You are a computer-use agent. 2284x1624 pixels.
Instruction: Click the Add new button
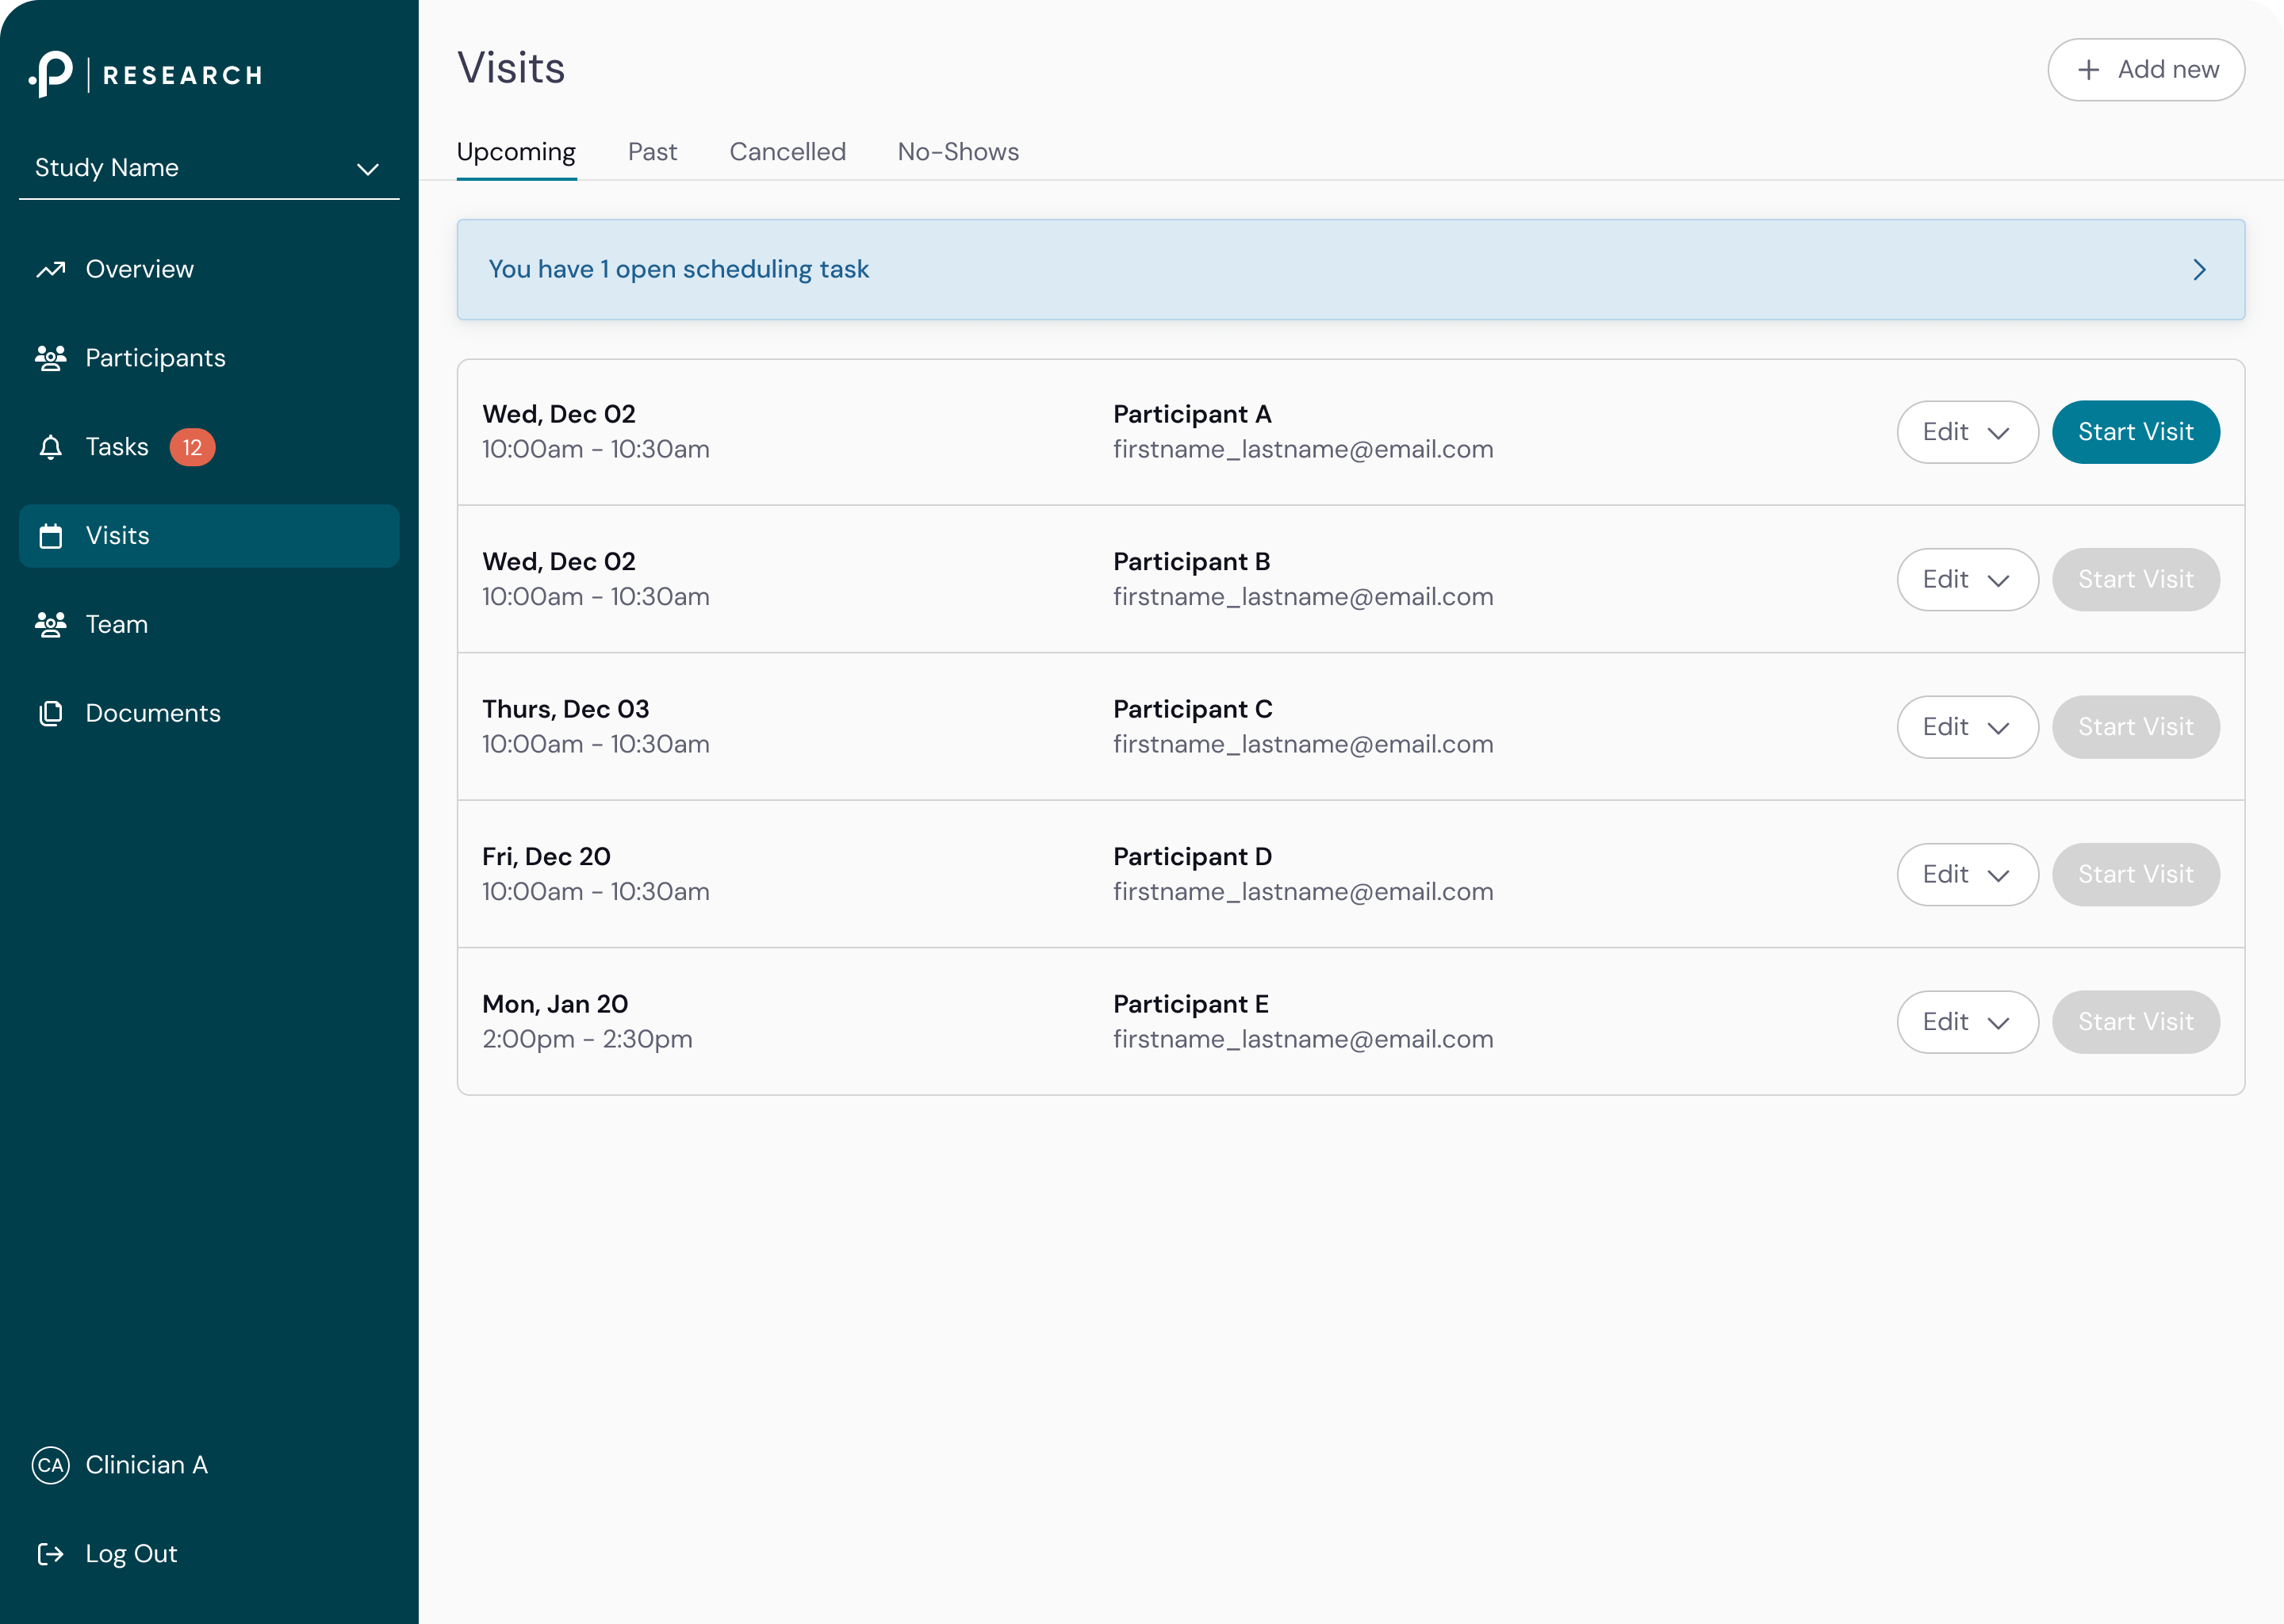coord(2145,70)
